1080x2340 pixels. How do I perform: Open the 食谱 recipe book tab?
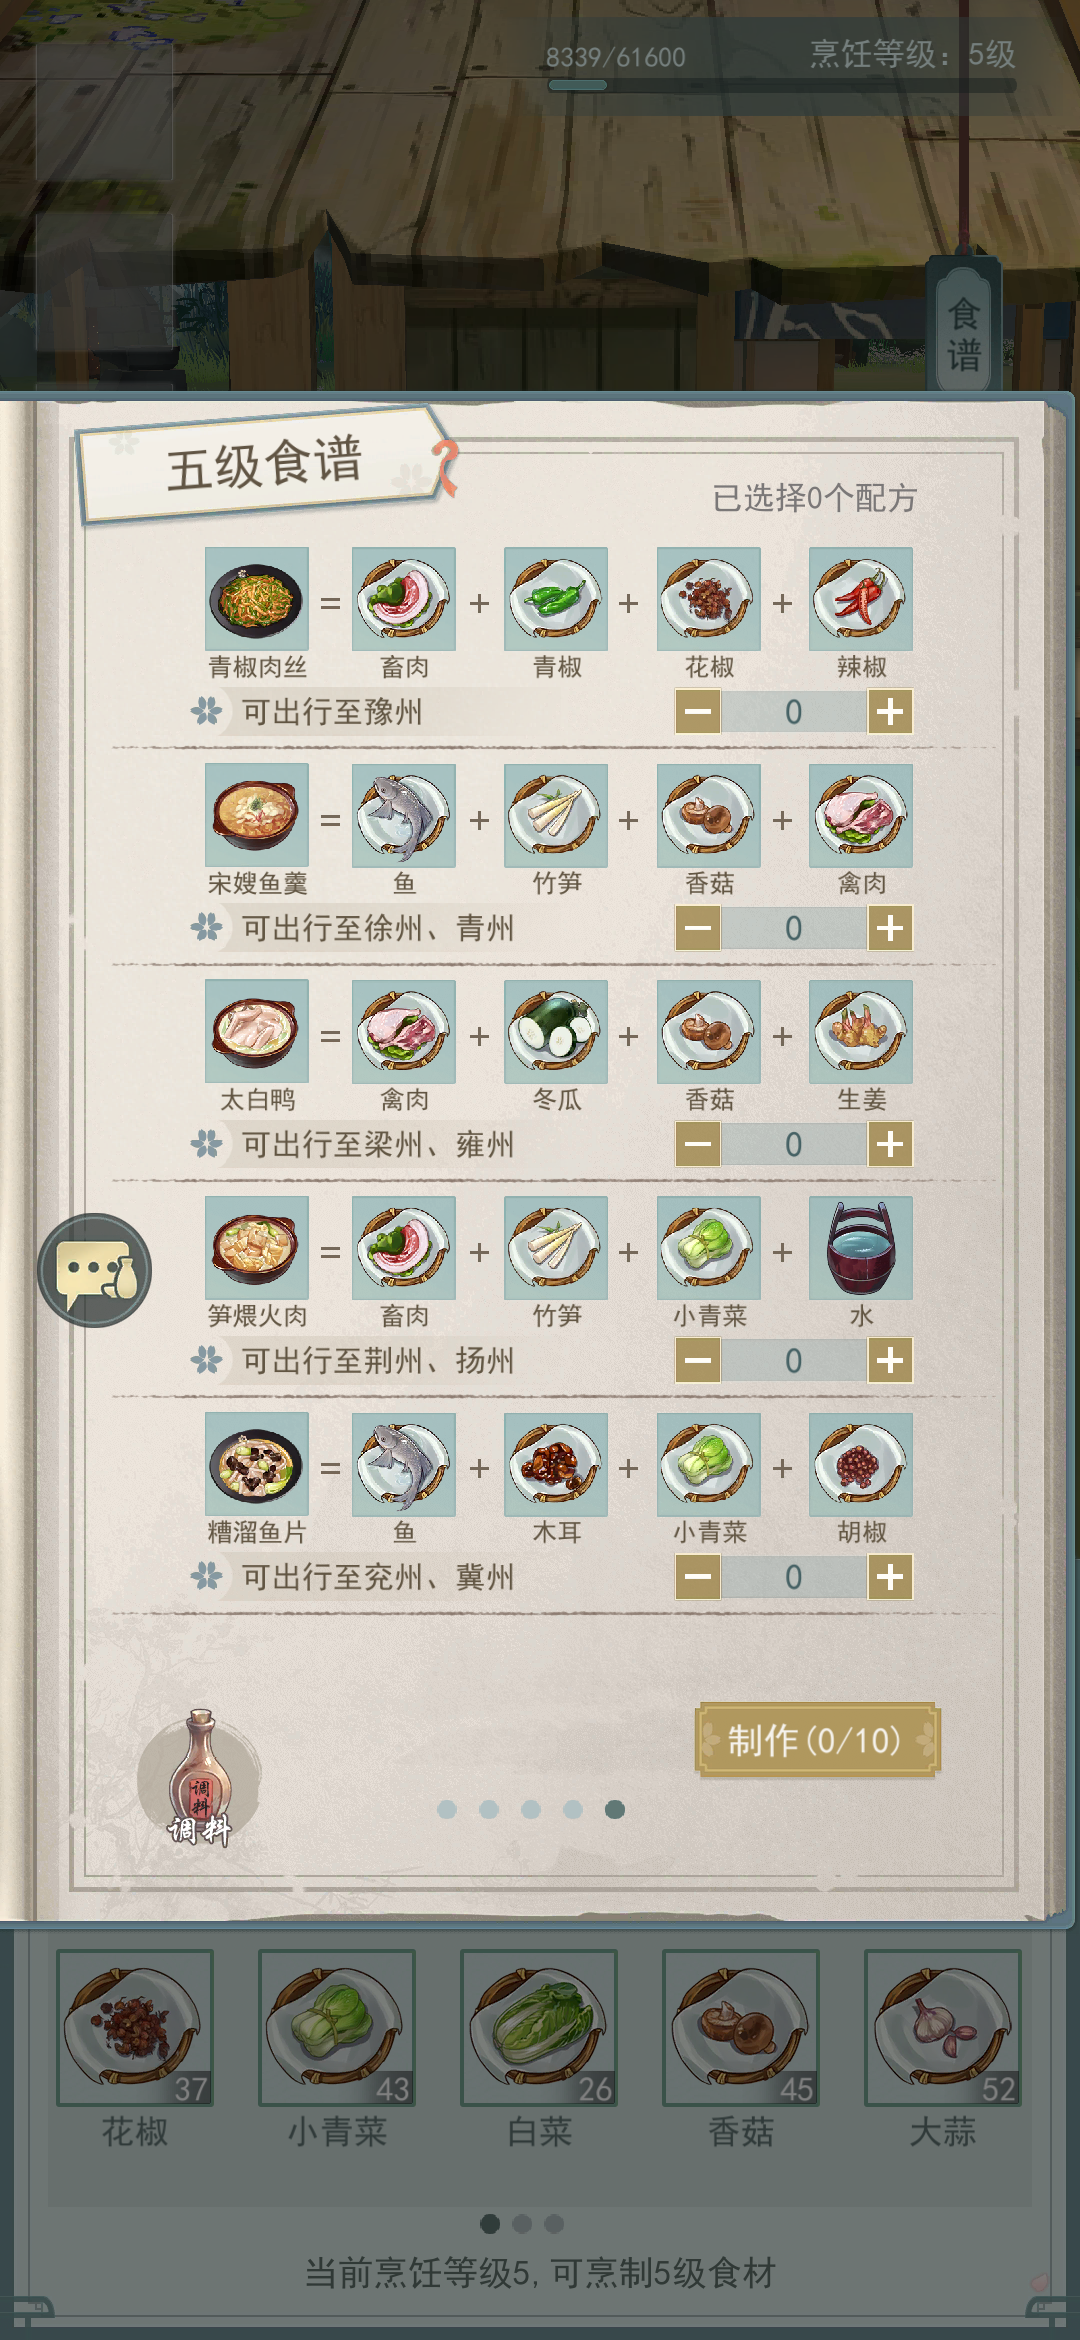pyautogui.click(x=964, y=325)
